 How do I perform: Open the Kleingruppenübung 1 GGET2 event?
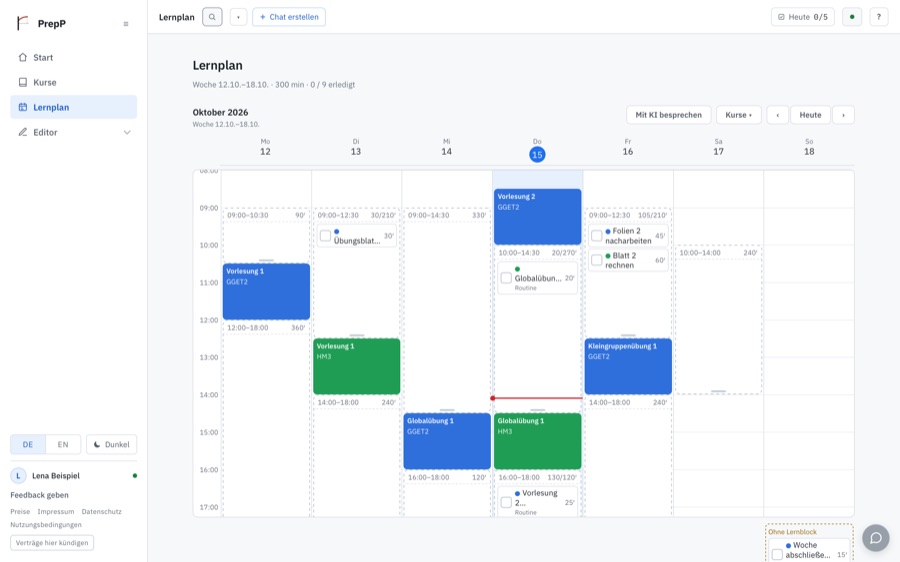pos(628,366)
